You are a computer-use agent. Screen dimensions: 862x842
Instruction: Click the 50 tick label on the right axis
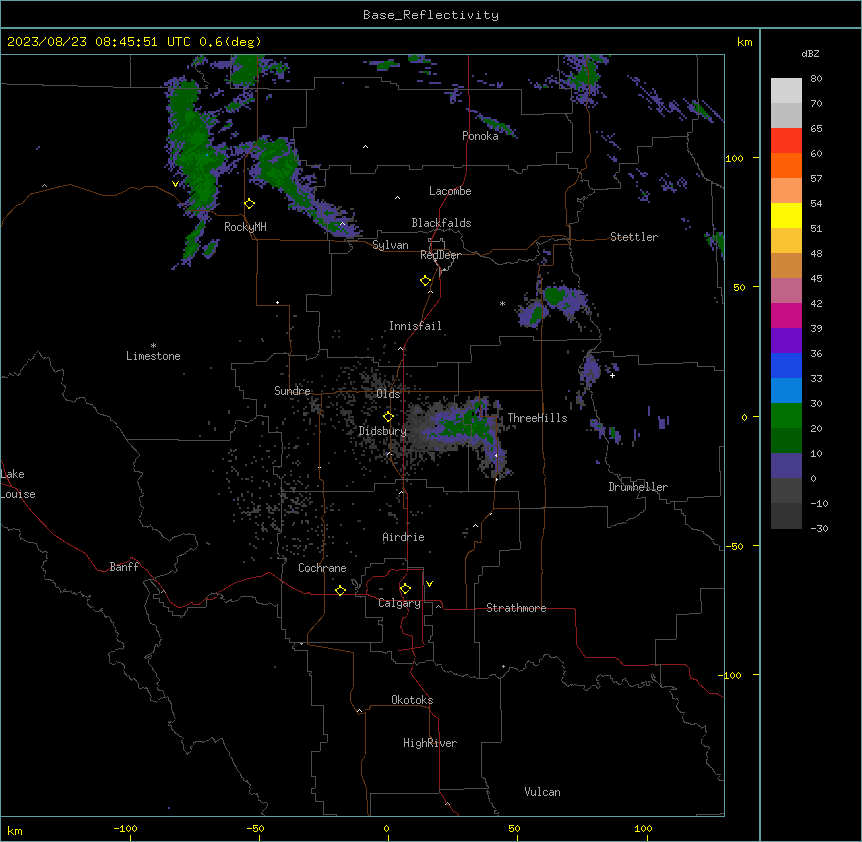739,287
